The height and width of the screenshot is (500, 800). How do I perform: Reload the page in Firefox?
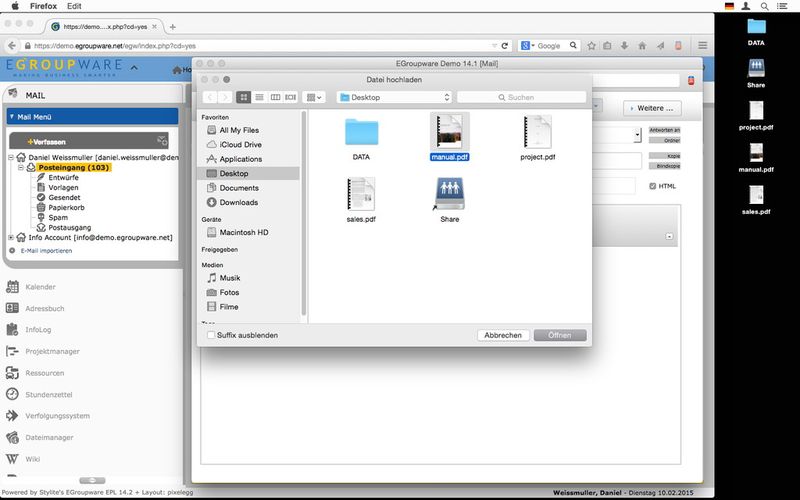coord(505,45)
